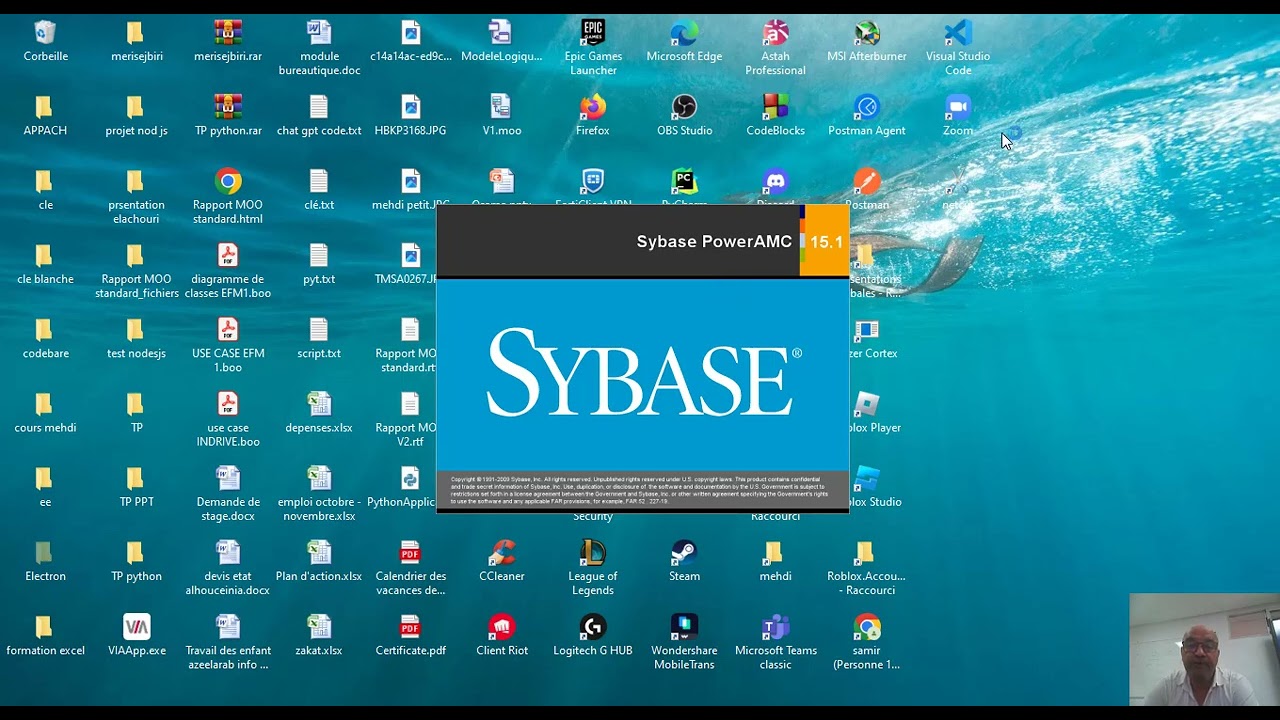Open samir Chrome profile shortcut
Image resolution: width=1280 pixels, height=720 pixels.
click(867, 642)
